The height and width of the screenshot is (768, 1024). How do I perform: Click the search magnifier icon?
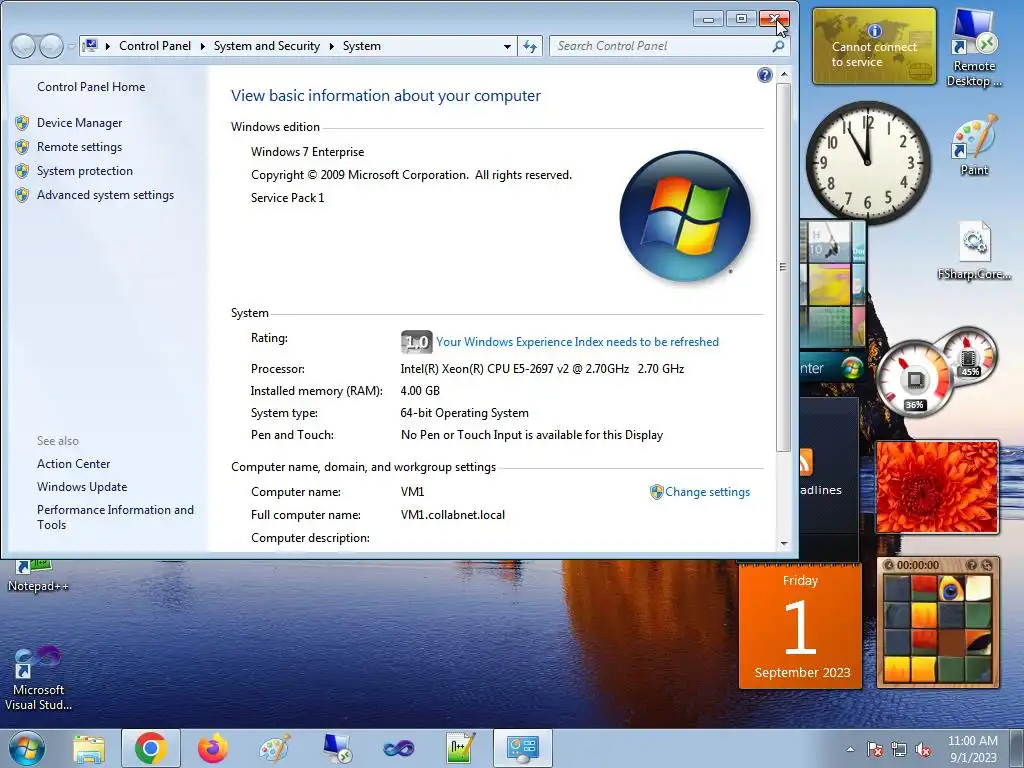778,46
